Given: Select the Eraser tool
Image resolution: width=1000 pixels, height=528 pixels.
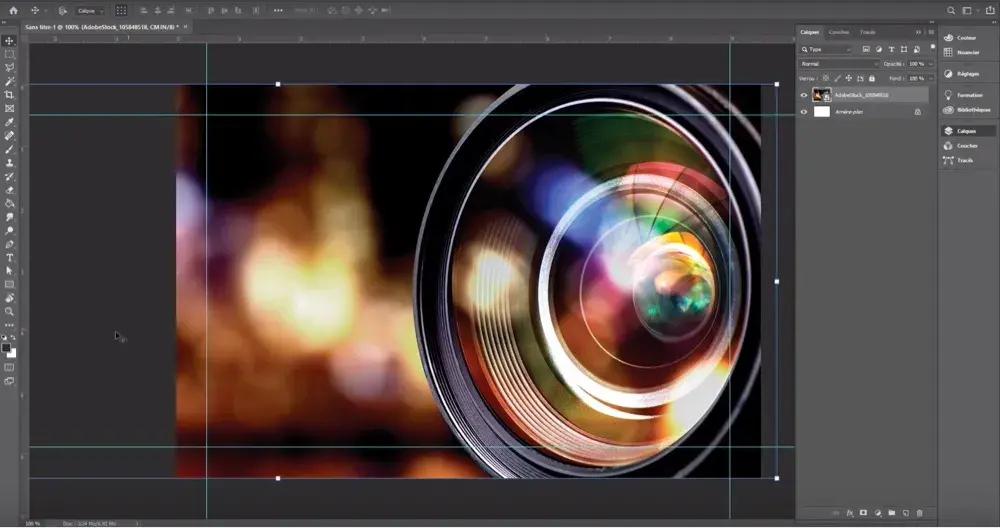Looking at the screenshot, I should point(9,190).
